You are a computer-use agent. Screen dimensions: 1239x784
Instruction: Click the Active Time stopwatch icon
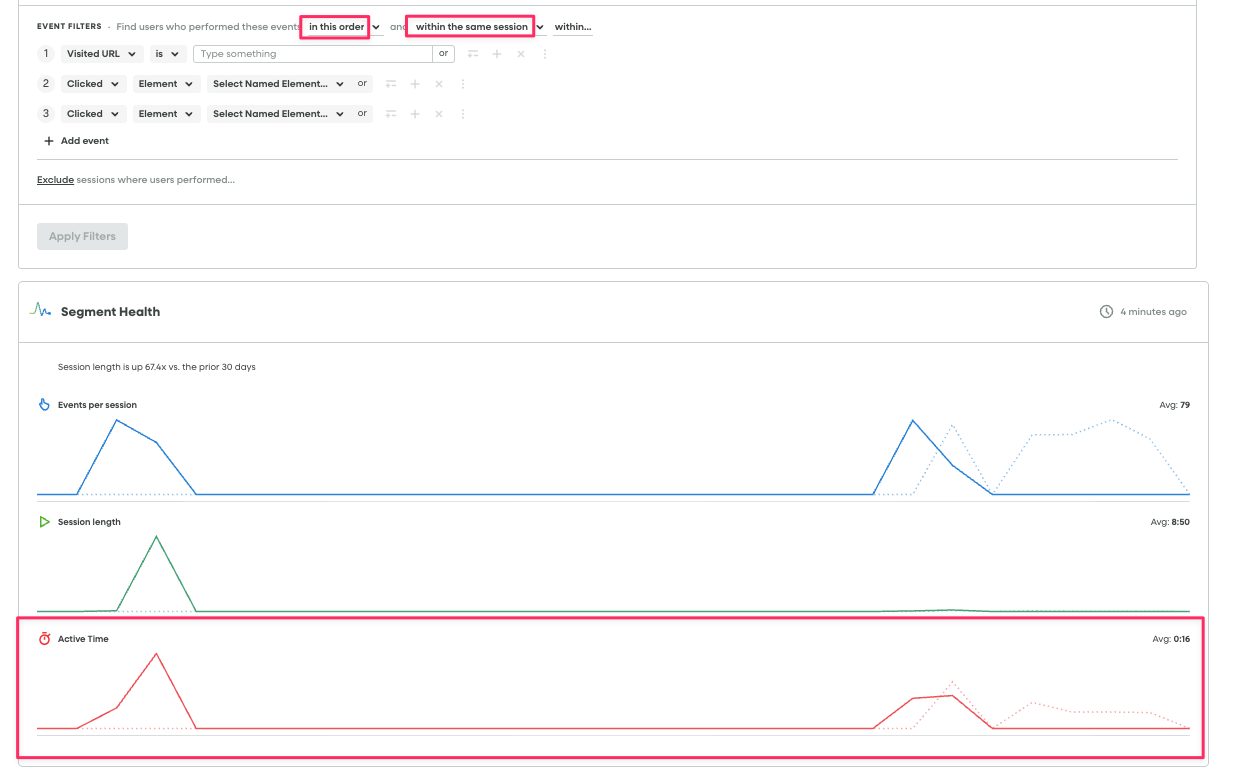44,639
